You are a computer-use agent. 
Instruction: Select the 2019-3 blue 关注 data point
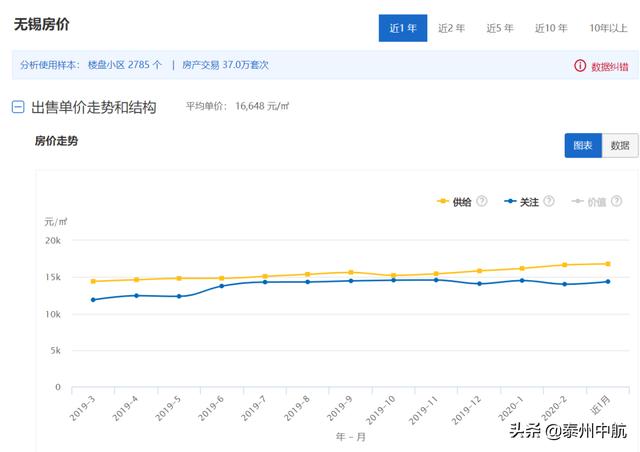coord(93,300)
